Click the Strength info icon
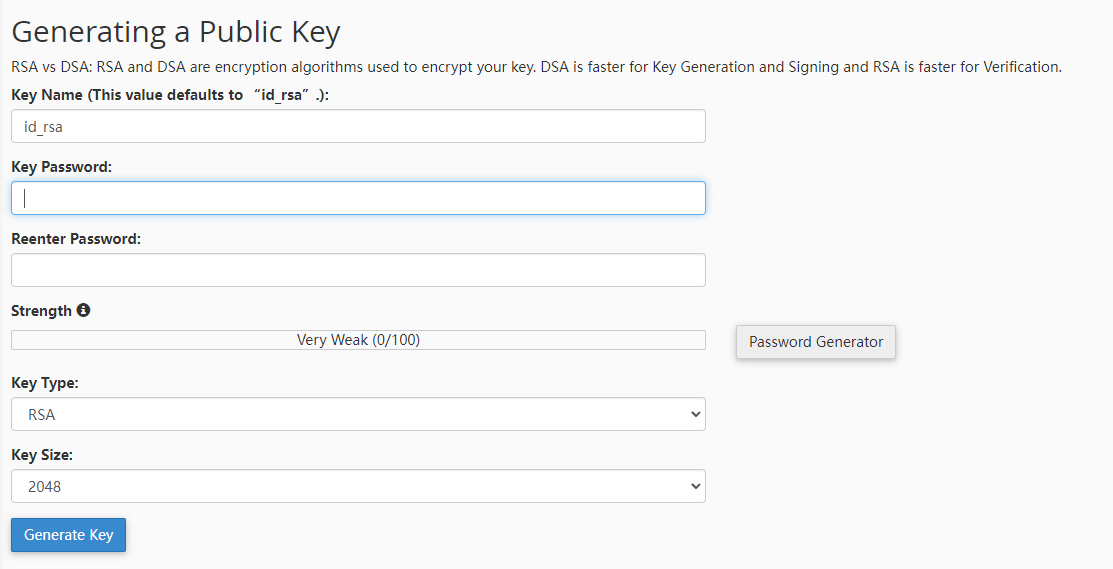 coord(84,310)
